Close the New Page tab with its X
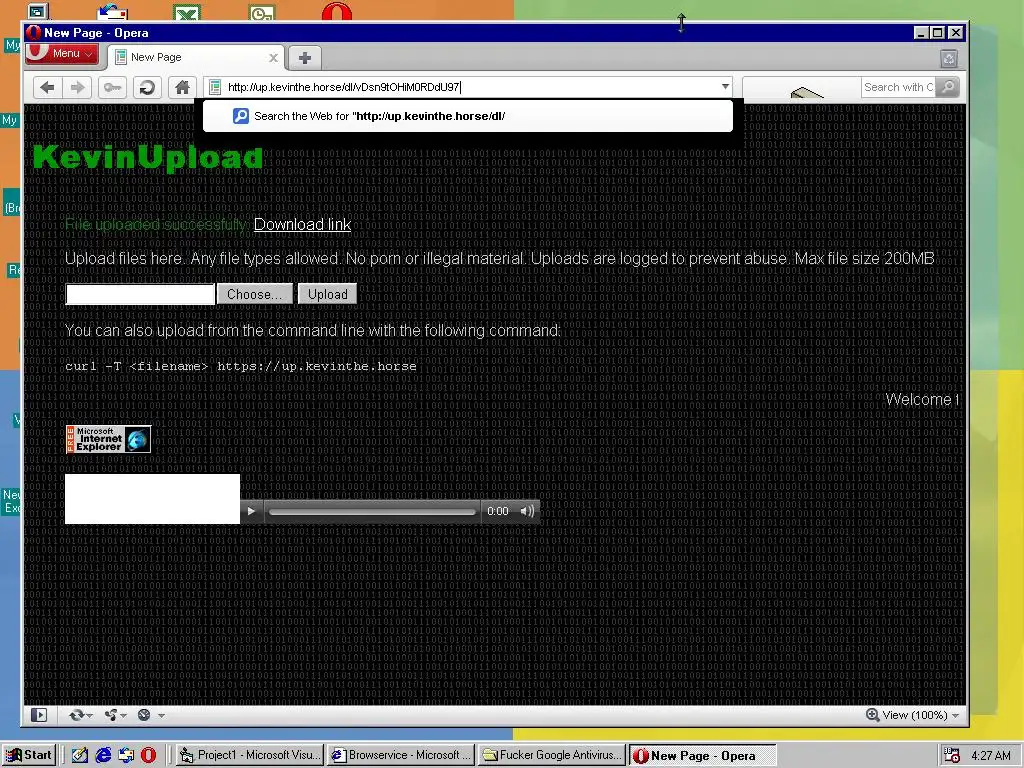The image size is (1024, 768). click(x=274, y=57)
